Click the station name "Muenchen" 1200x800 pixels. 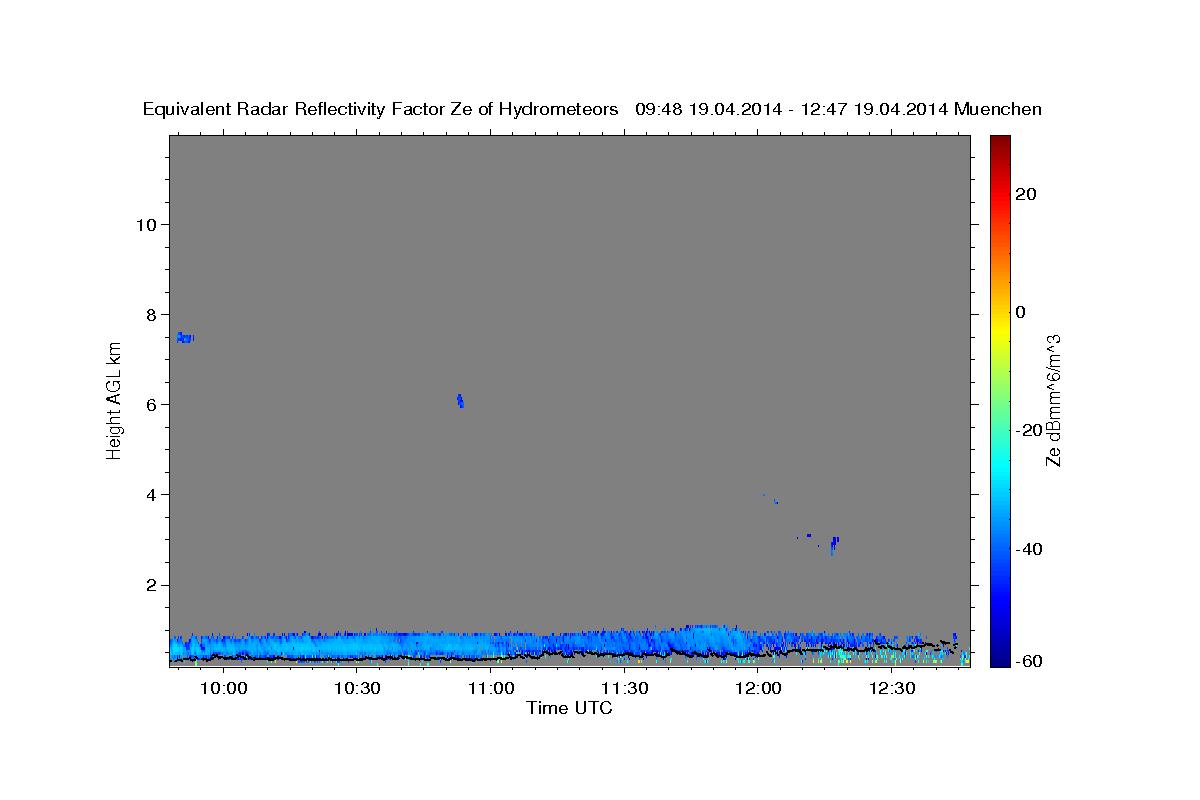coord(998,110)
